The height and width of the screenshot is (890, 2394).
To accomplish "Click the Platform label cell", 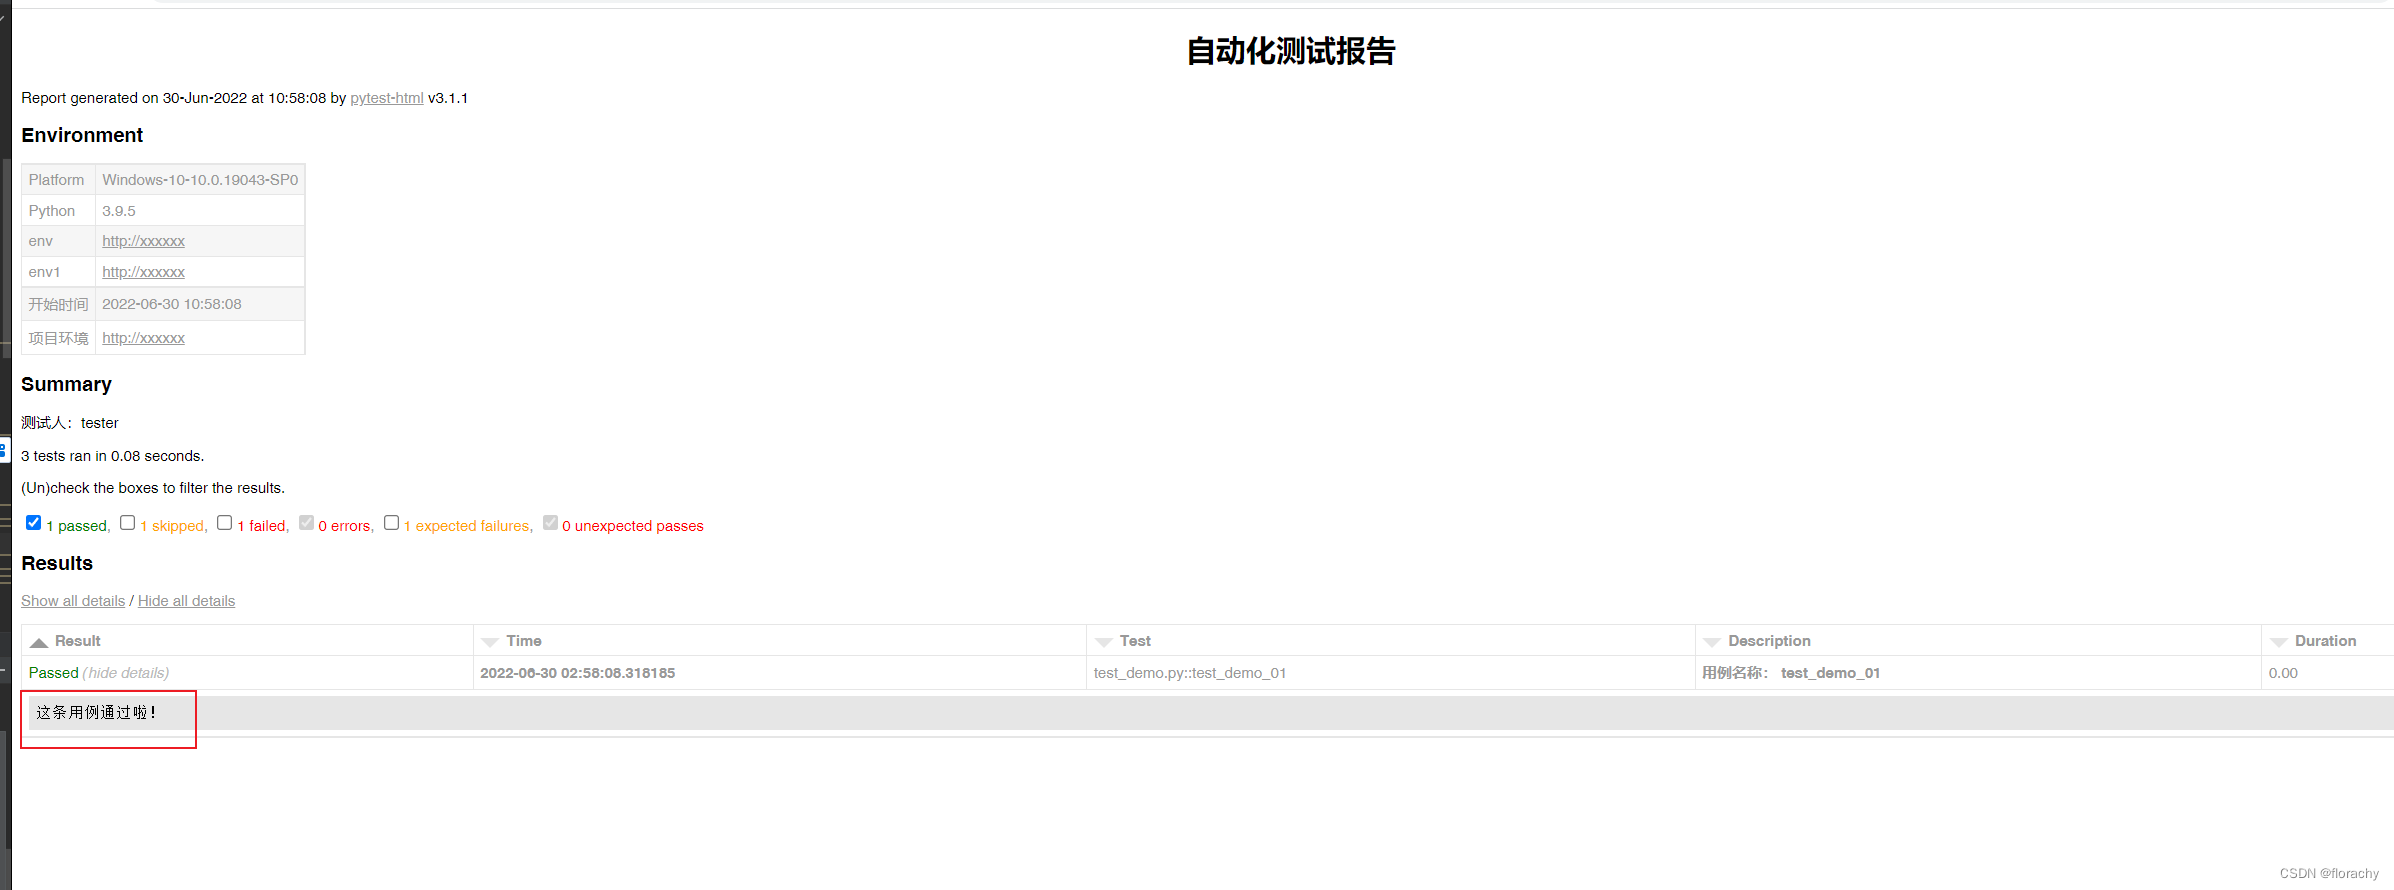I will 58,180.
